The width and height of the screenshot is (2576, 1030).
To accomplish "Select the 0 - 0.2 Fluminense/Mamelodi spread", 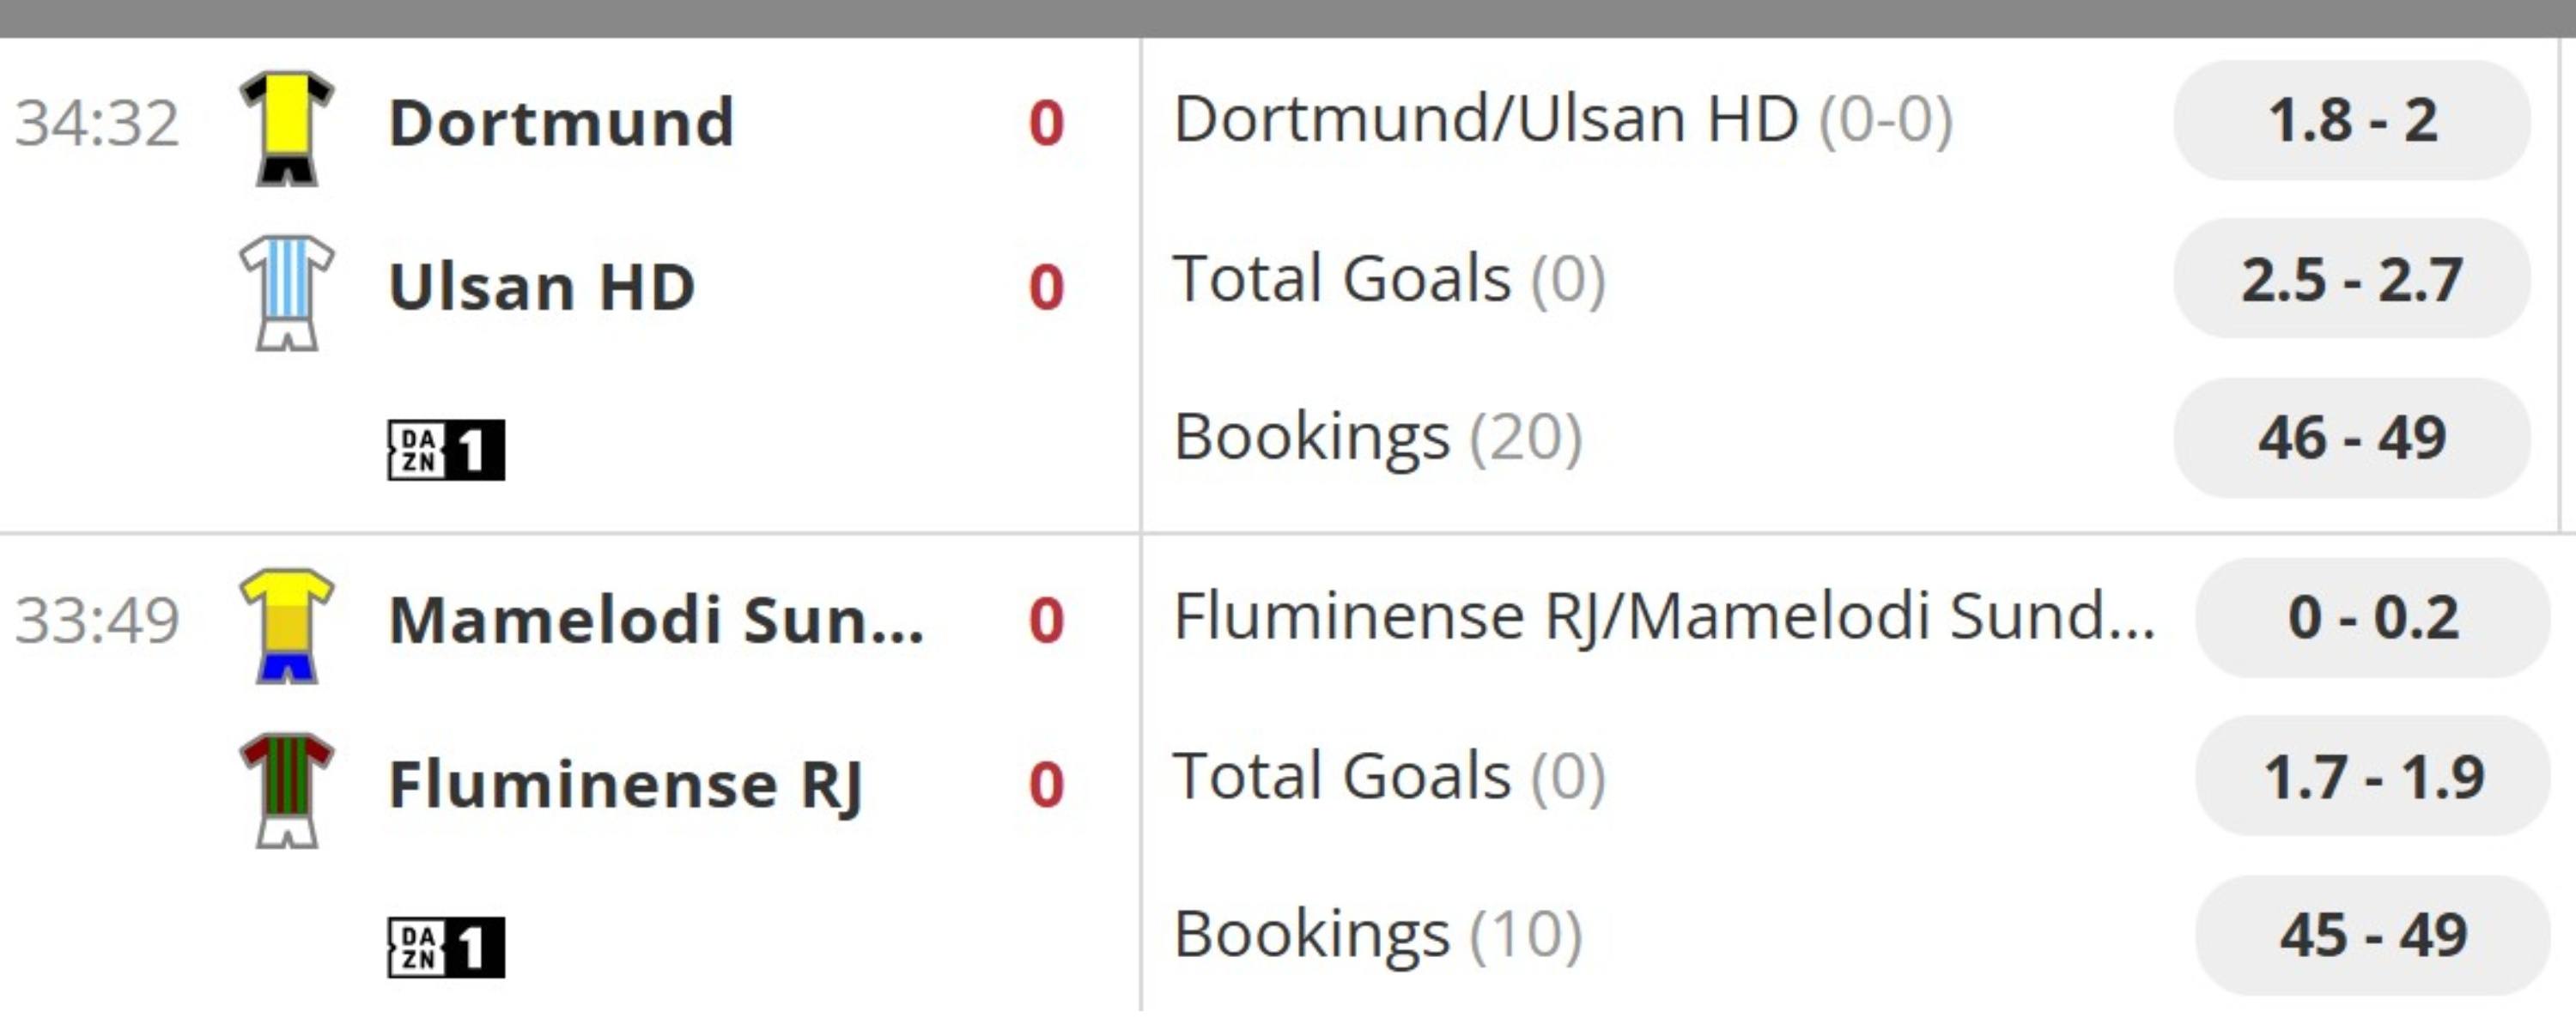I will (x=2372, y=618).
